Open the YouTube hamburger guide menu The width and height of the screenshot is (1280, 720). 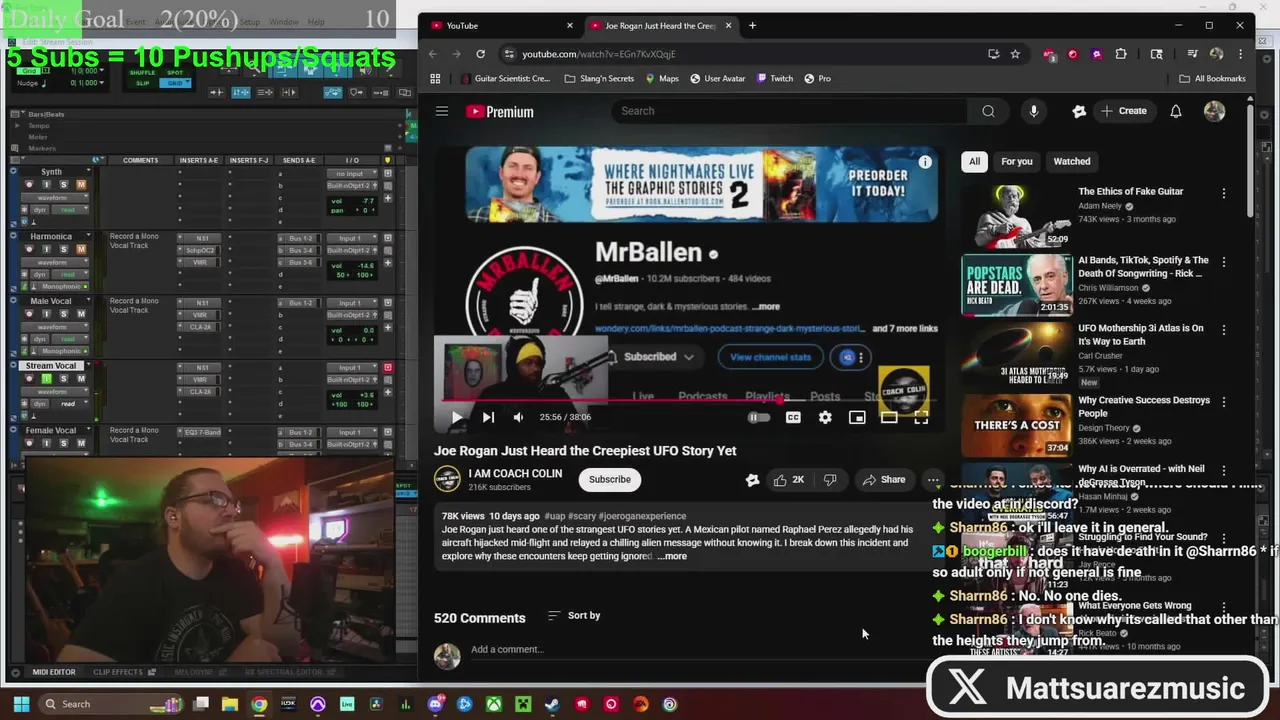click(x=442, y=111)
